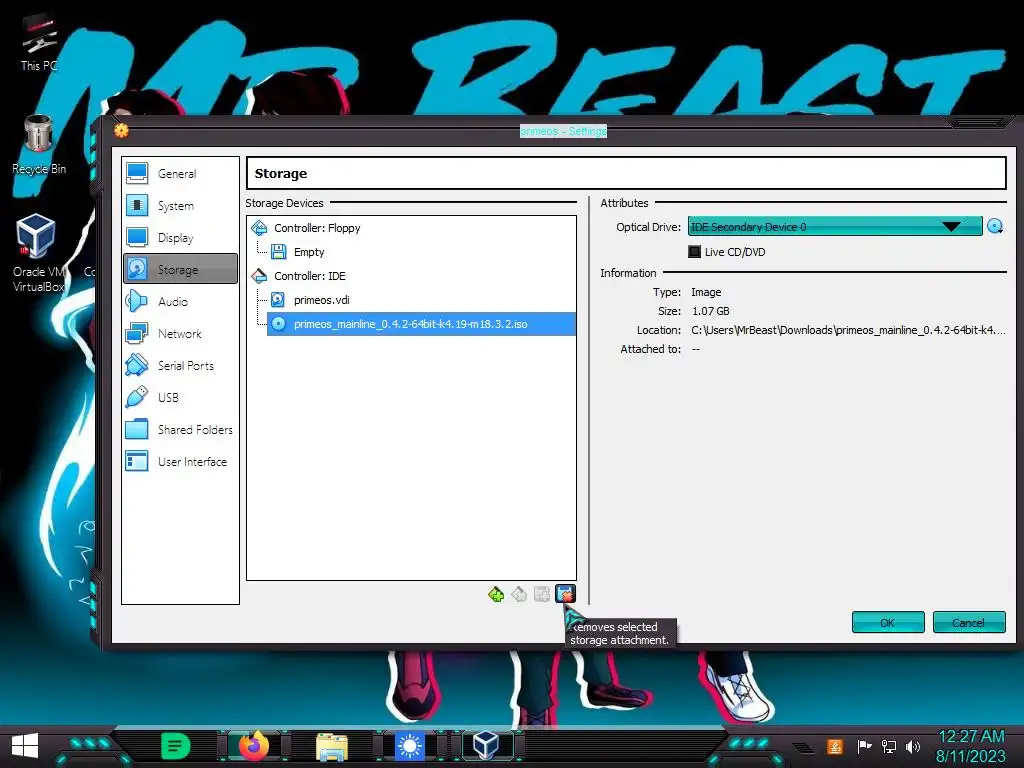Click the add attachment icon
The height and width of the screenshot is (768, 1024).
(541, 594)
